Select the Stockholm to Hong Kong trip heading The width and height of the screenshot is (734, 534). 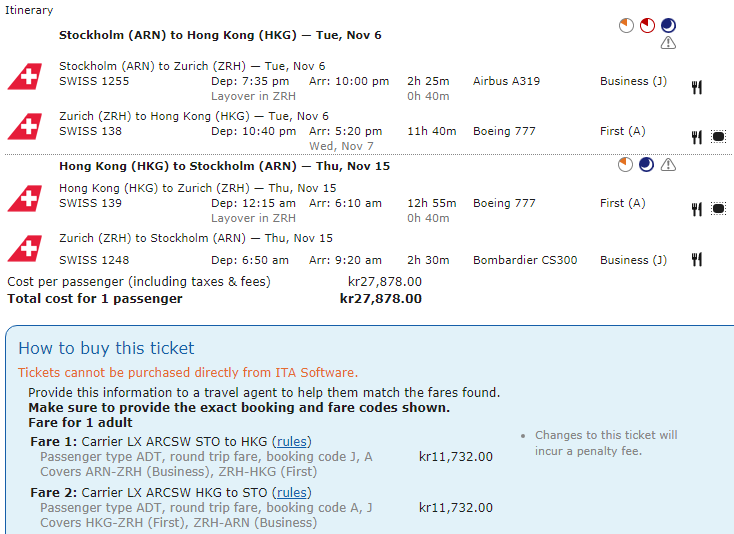pos(220,35)
